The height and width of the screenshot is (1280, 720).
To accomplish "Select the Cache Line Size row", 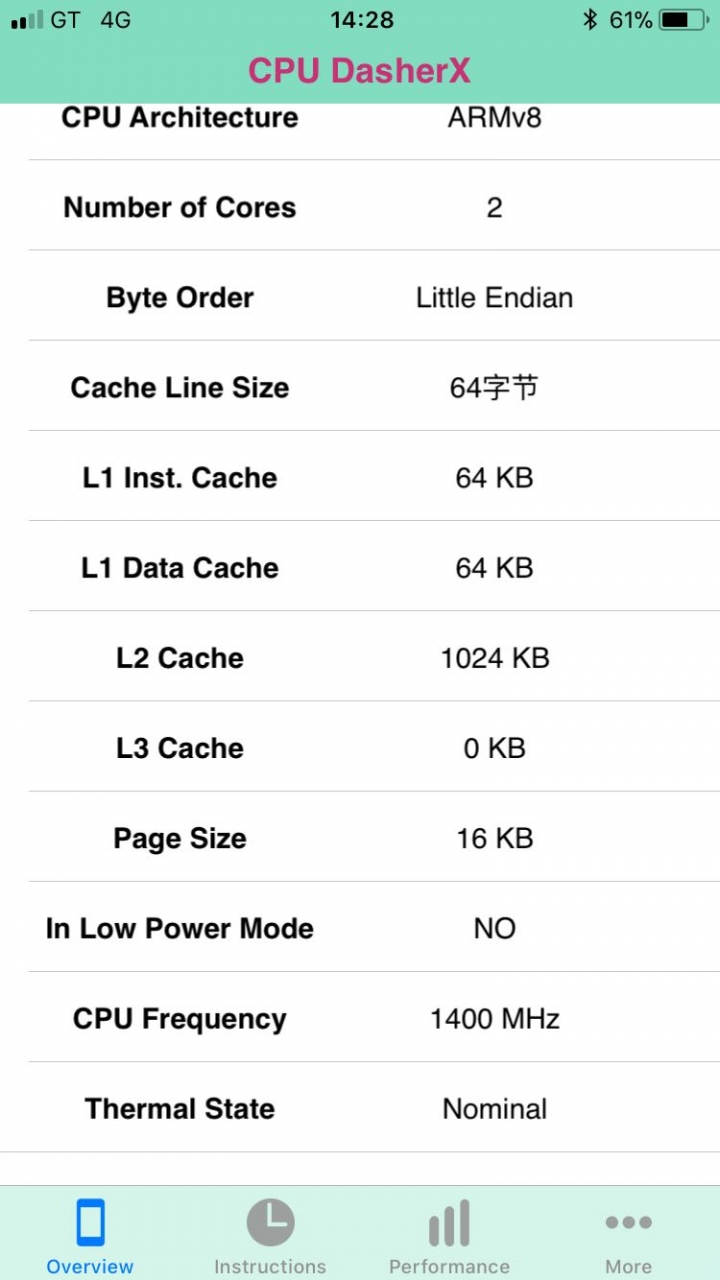I will (x=374, y=386).
